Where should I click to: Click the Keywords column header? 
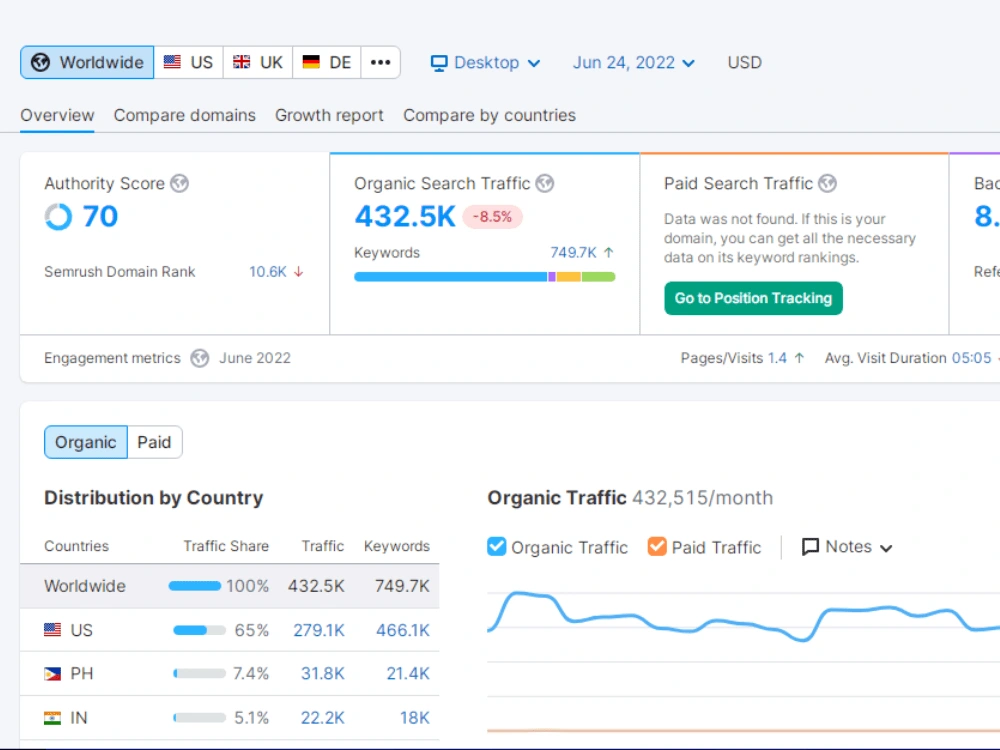pos(397,546)
